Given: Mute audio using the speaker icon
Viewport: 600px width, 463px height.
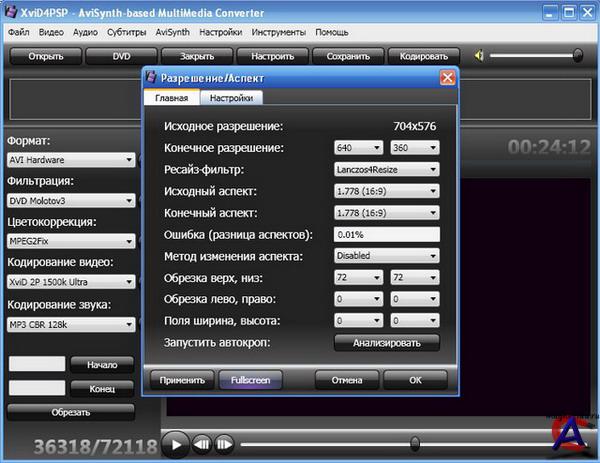Looking at the screenshot, I should point(480,56).
